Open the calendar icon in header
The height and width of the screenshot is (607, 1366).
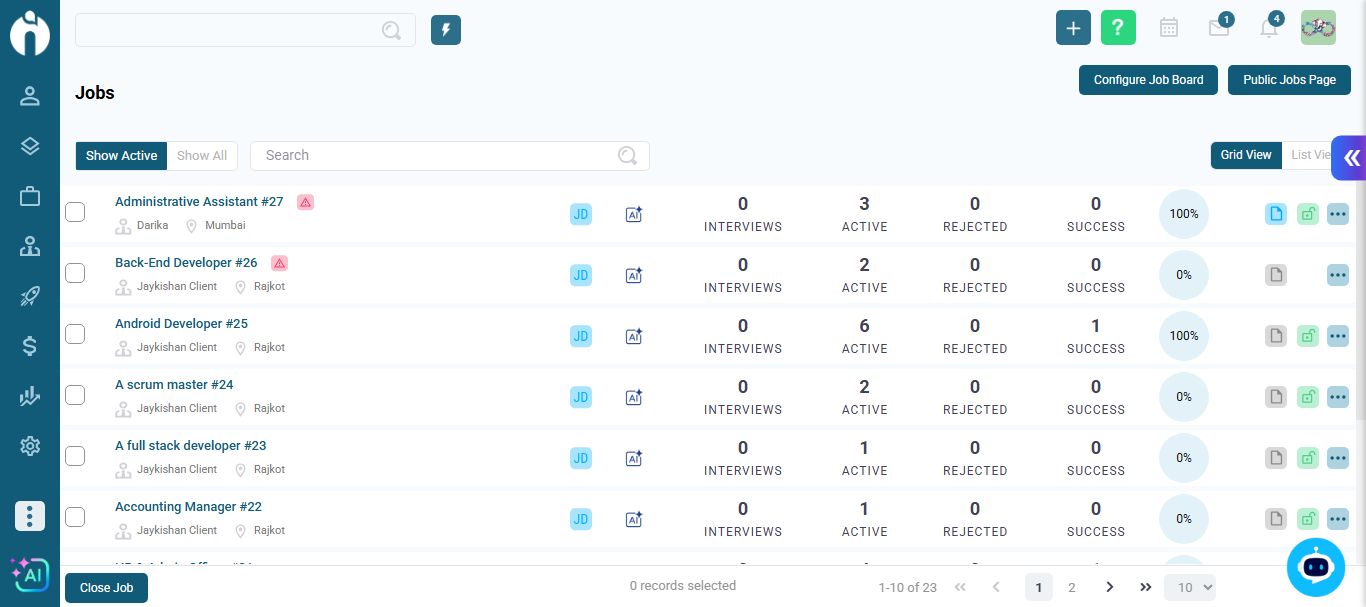pyautogui.click(x=1168, y=28)
